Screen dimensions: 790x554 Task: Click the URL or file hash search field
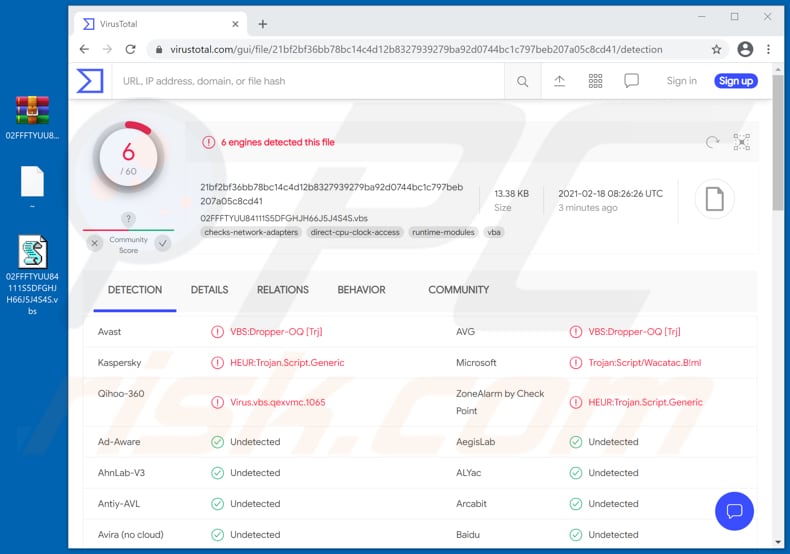(x=307, y=81)
